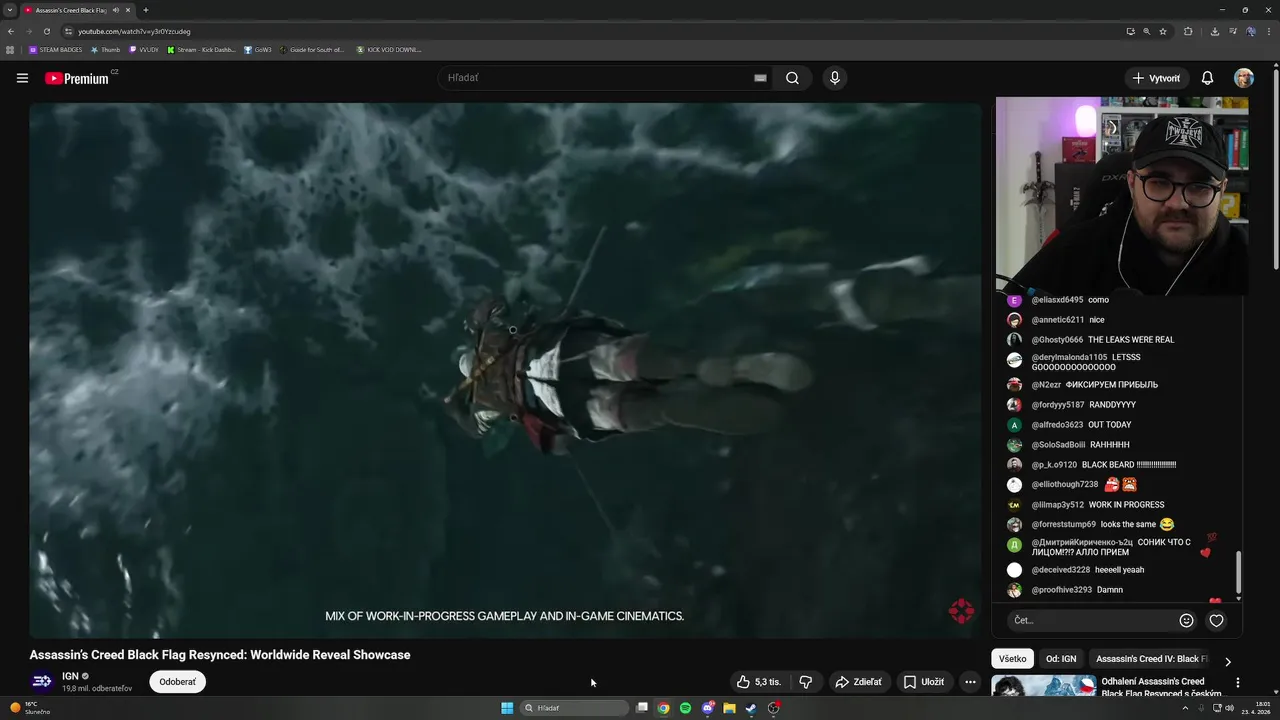Screen dimensions: 1280x720
Task: Open the zoom indicator in address bar
Action: (1146, 31)
